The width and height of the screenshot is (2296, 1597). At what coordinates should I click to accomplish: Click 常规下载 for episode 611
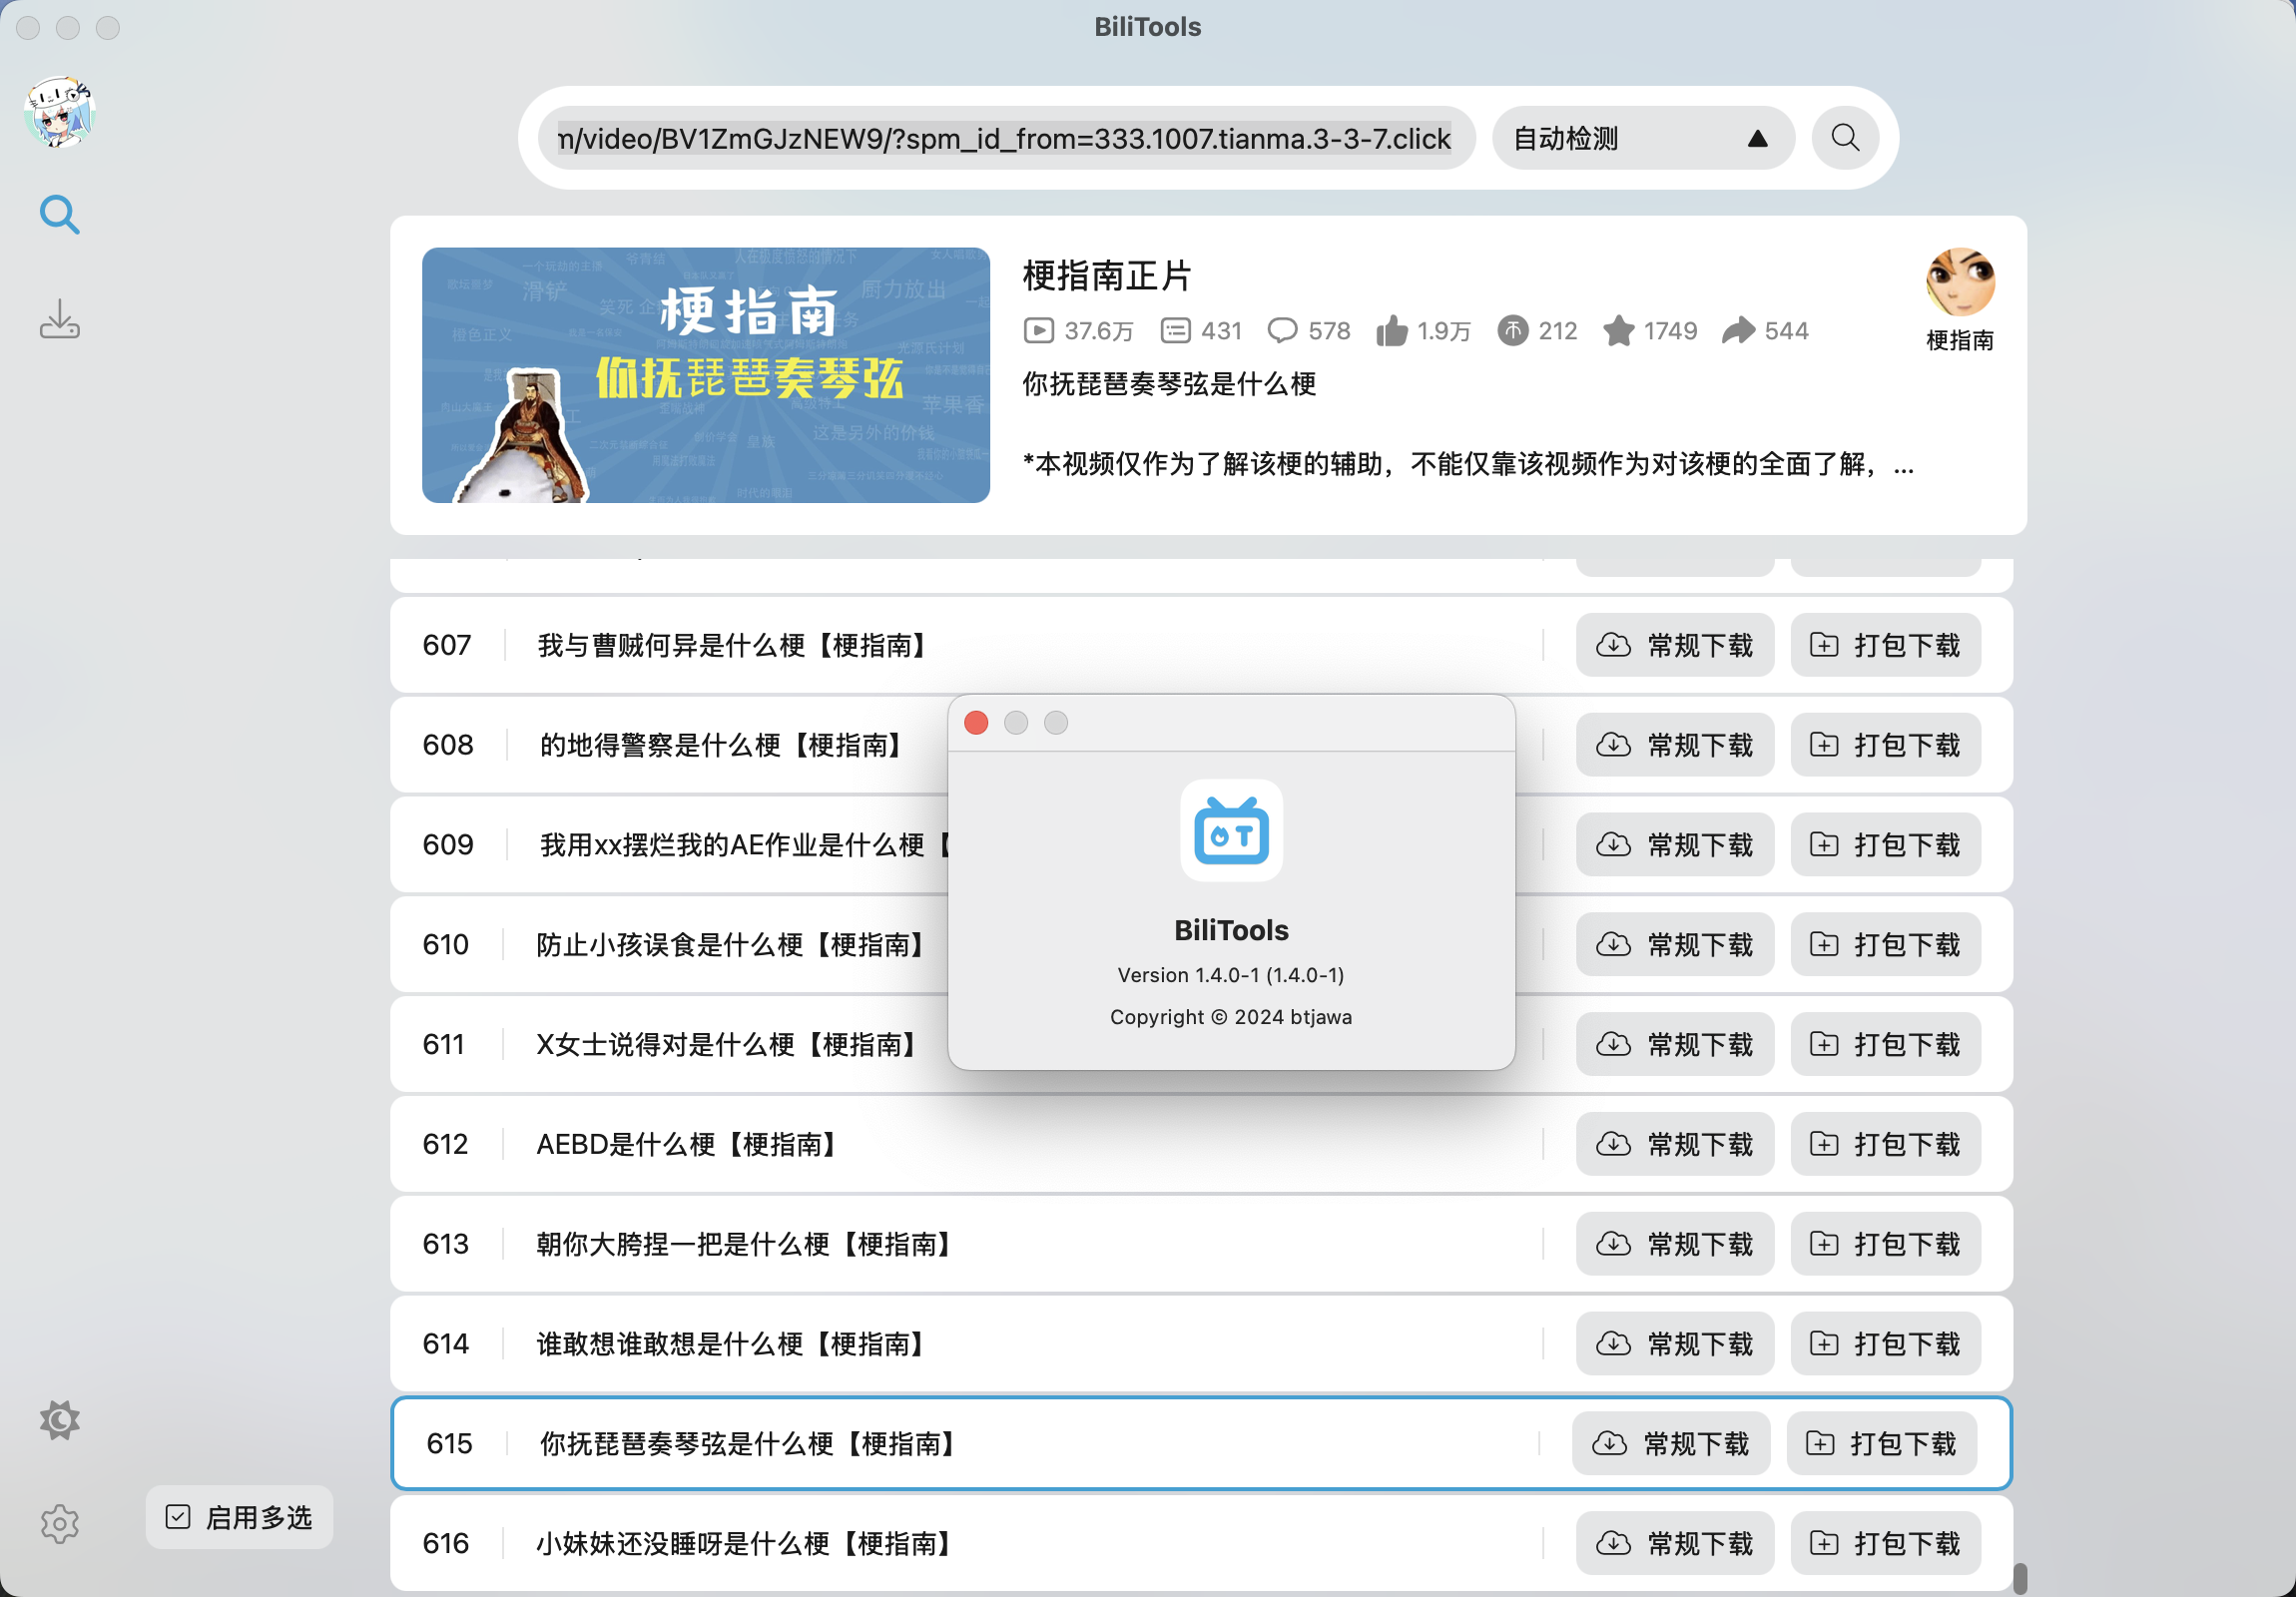coord(1675,1044)
